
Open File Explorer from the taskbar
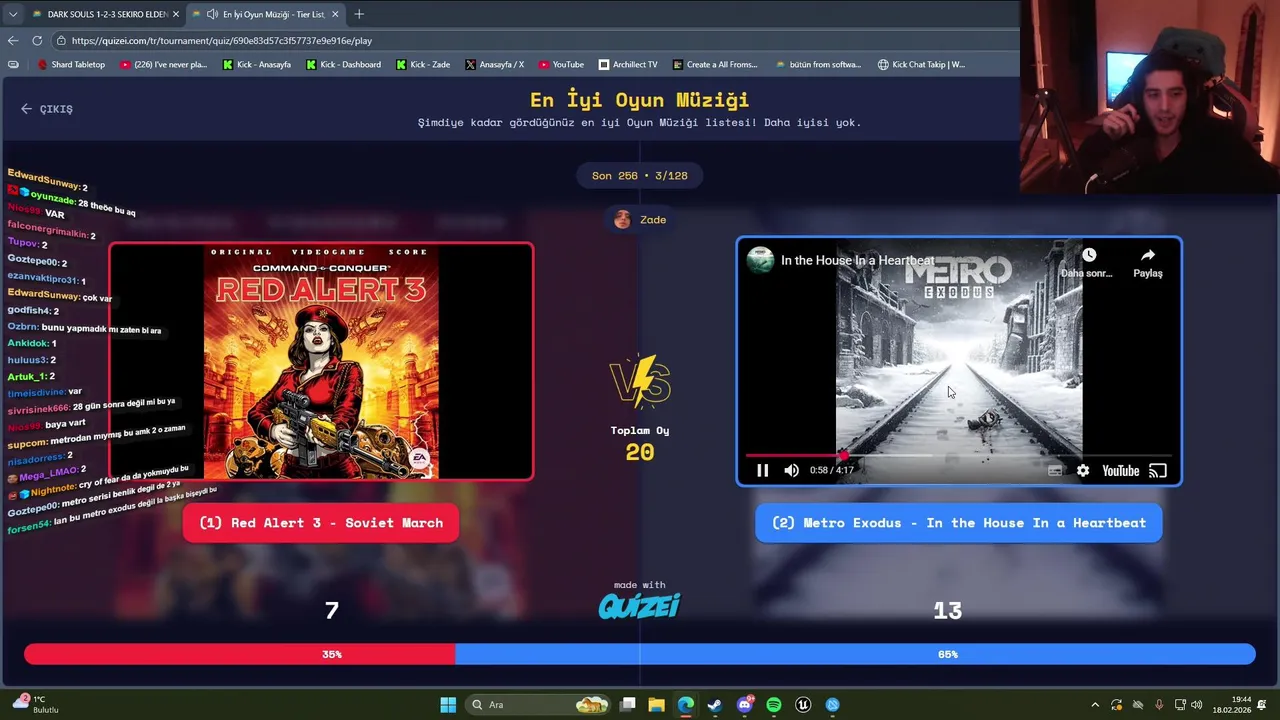pos(656,705)
